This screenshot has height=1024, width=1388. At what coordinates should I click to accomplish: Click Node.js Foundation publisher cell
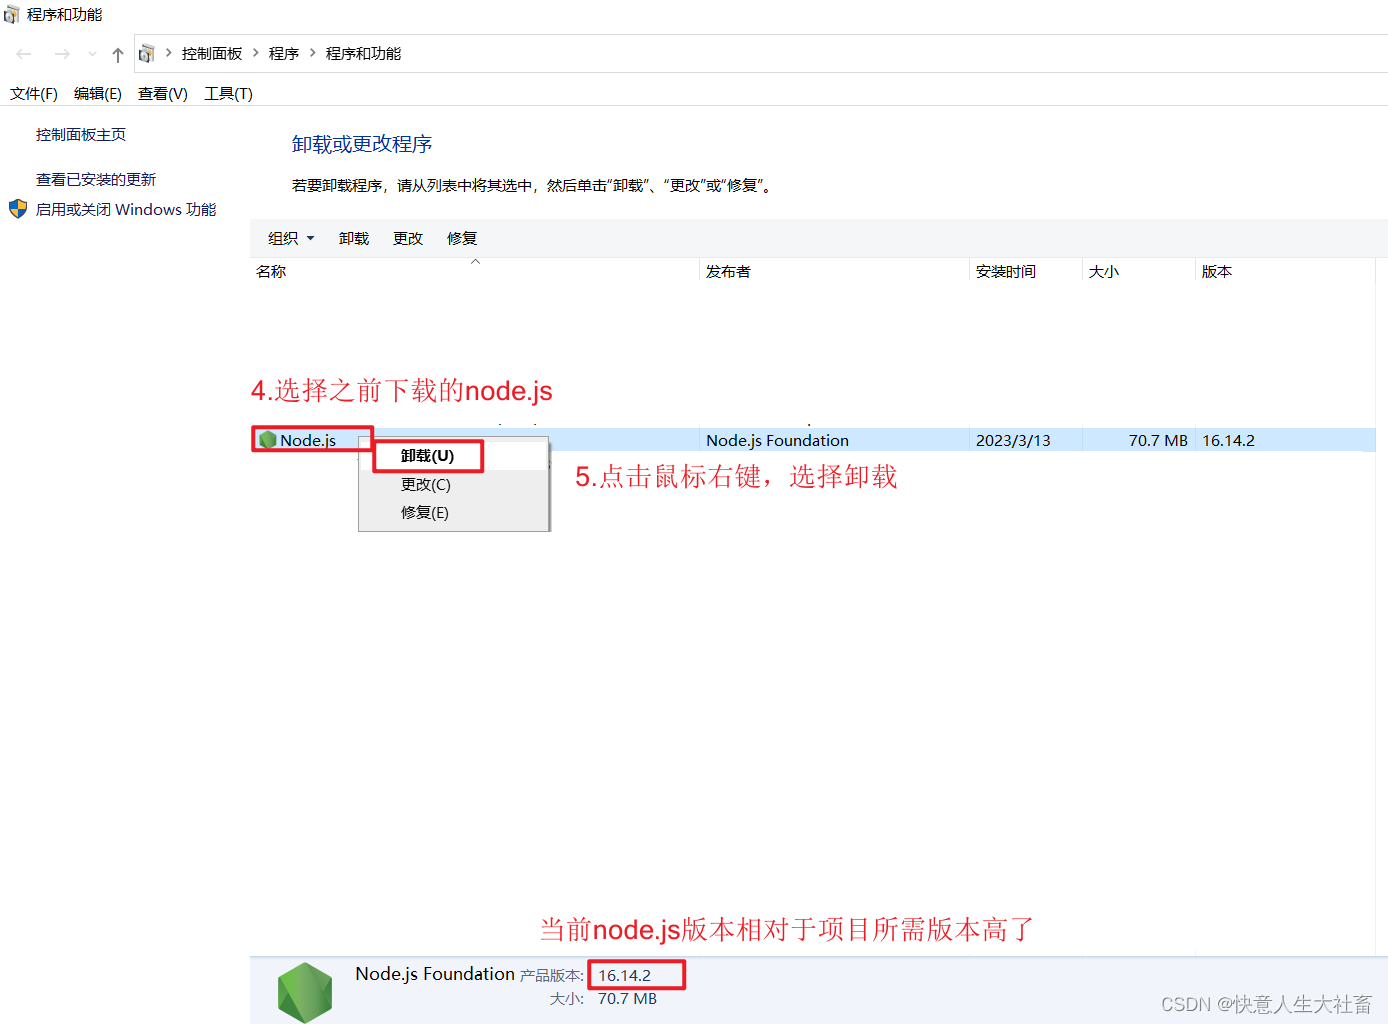tap(777, 440)
